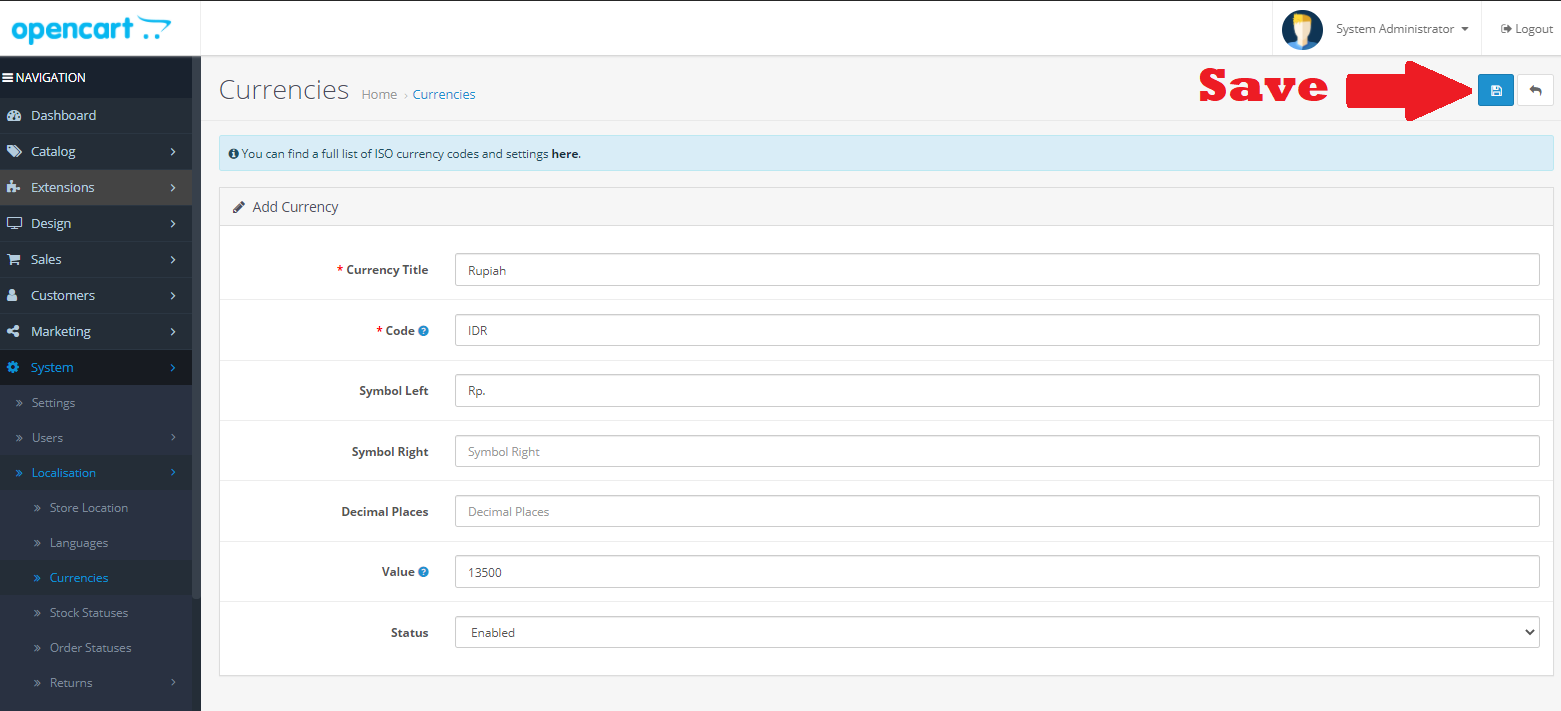Click the Value field help icon
This screenshot has width=1561, height=711.
point(423,572)
